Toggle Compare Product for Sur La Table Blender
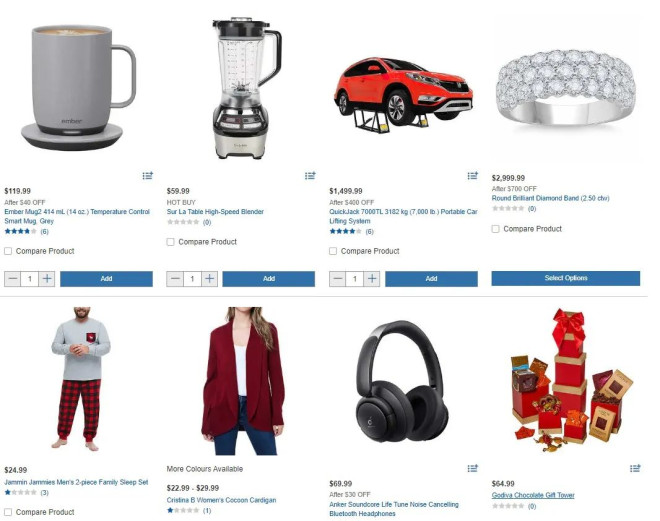The image size is (660, 521). [x=170, y=242]
